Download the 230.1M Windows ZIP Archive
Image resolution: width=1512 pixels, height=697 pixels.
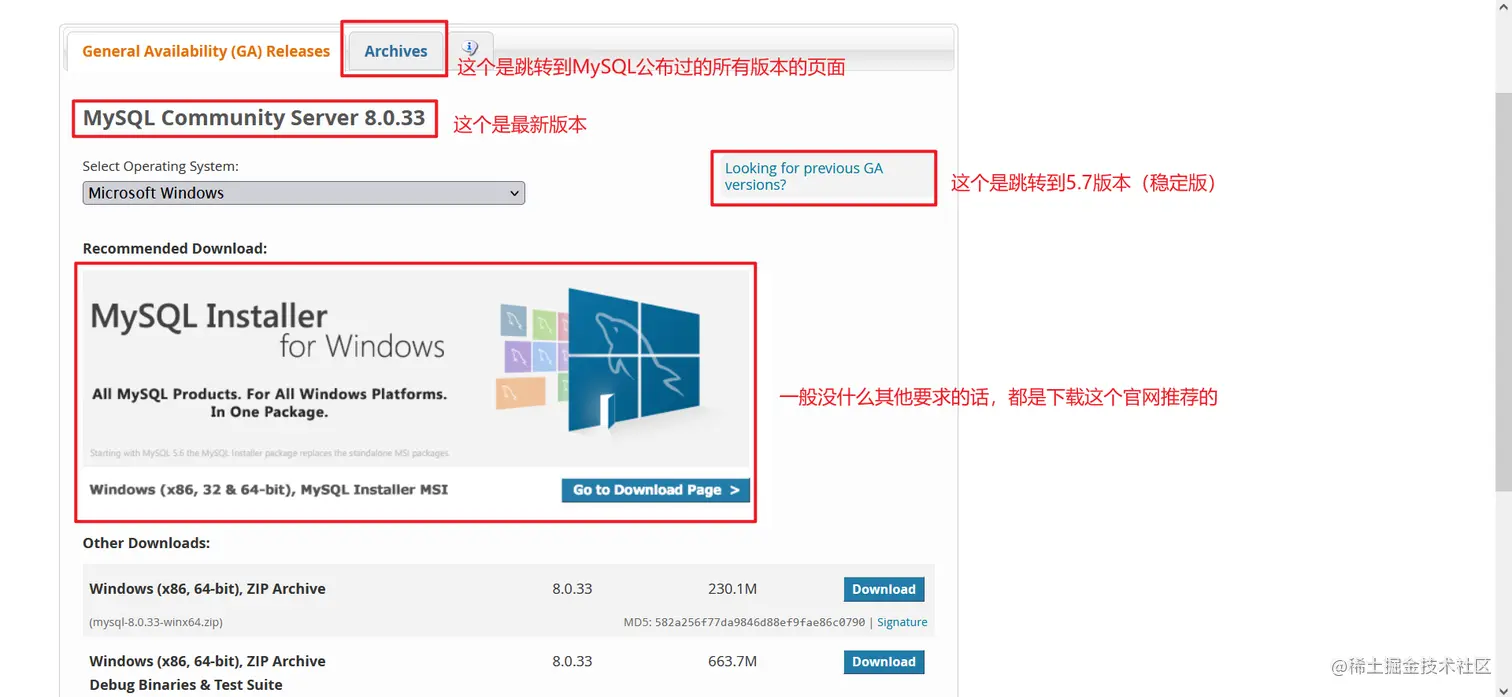click(x=884, y=589)
